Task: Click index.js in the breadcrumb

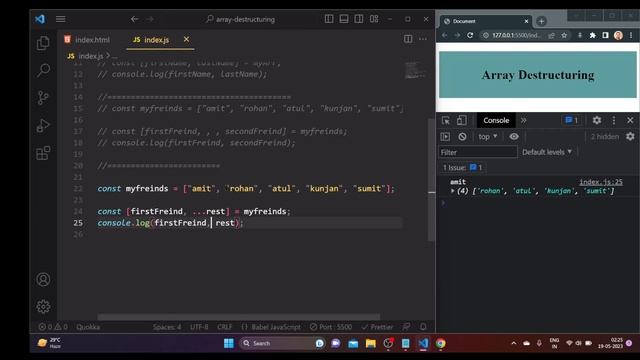Action: pos(90,56)
